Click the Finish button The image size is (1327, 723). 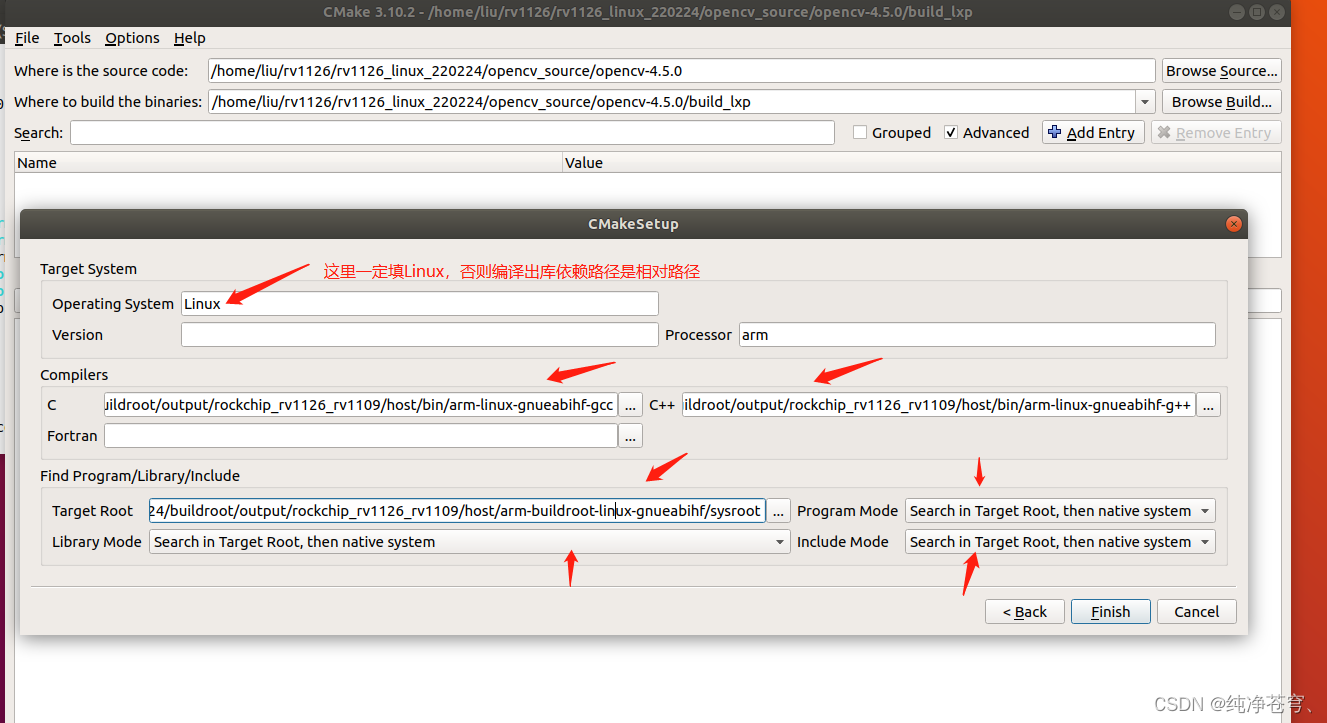[1110, 612]
